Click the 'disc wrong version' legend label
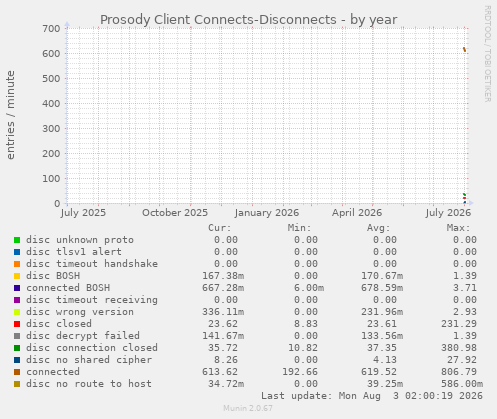Image resolution: width=497 pixels, height=419 pixels. [80, 312]
